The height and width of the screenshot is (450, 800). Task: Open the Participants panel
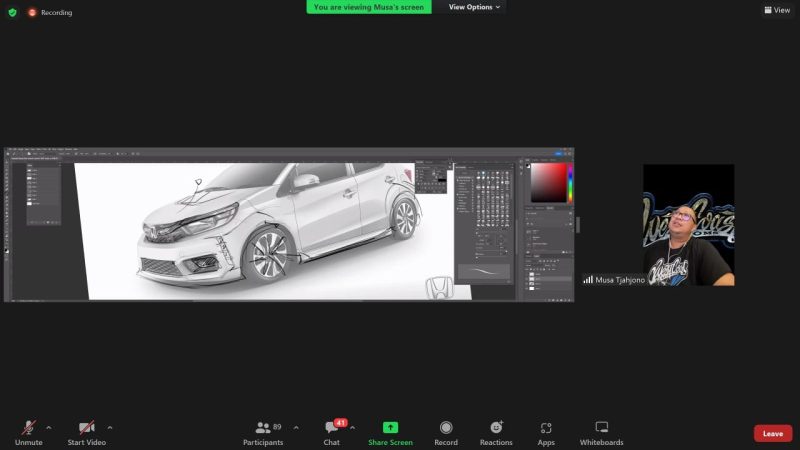click(263, 428)
